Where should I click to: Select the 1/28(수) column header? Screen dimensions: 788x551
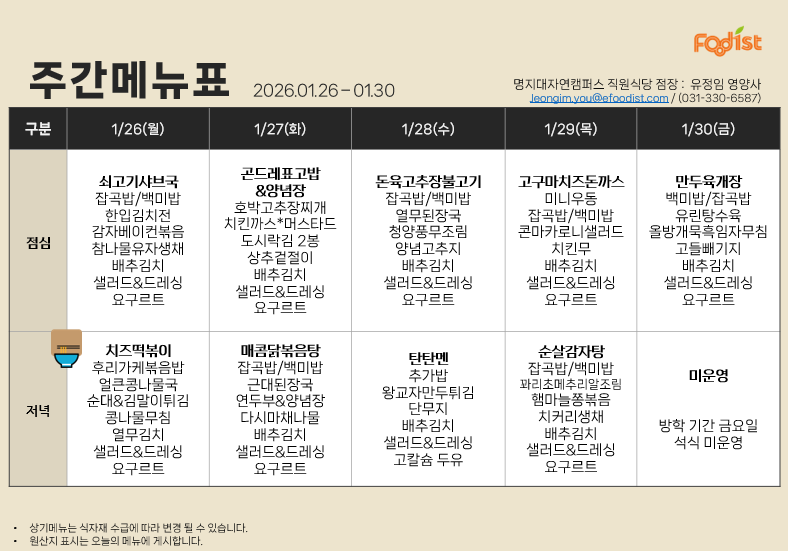[427, 128]
